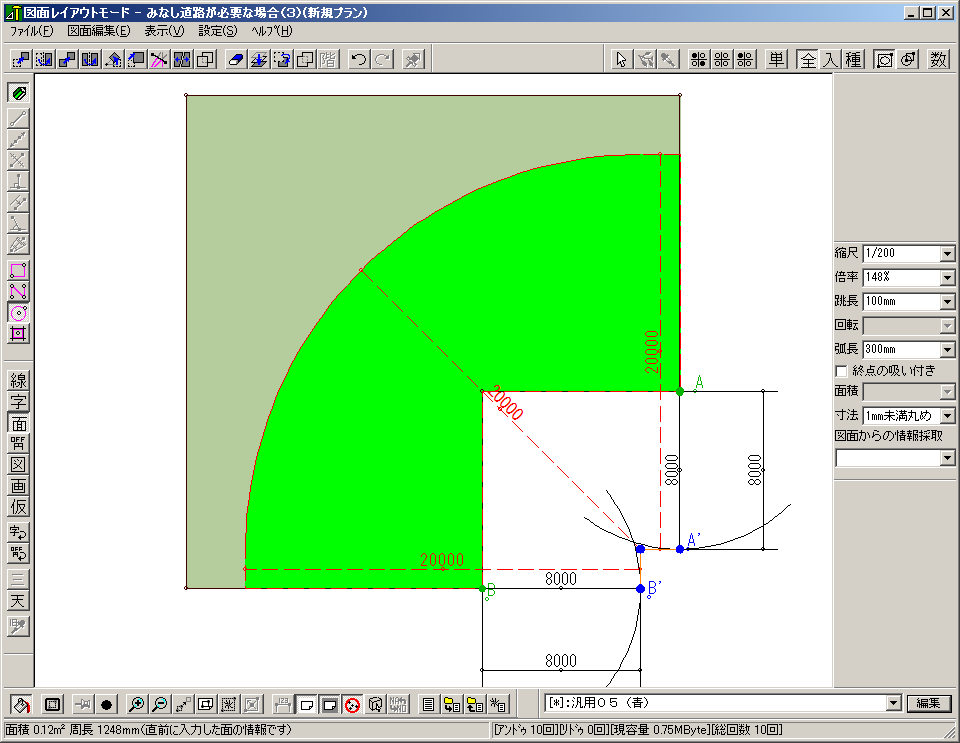Click the 階 floor icon in top toolbar
The width and height of the screenshot is (960, 743).
[328, 59]
